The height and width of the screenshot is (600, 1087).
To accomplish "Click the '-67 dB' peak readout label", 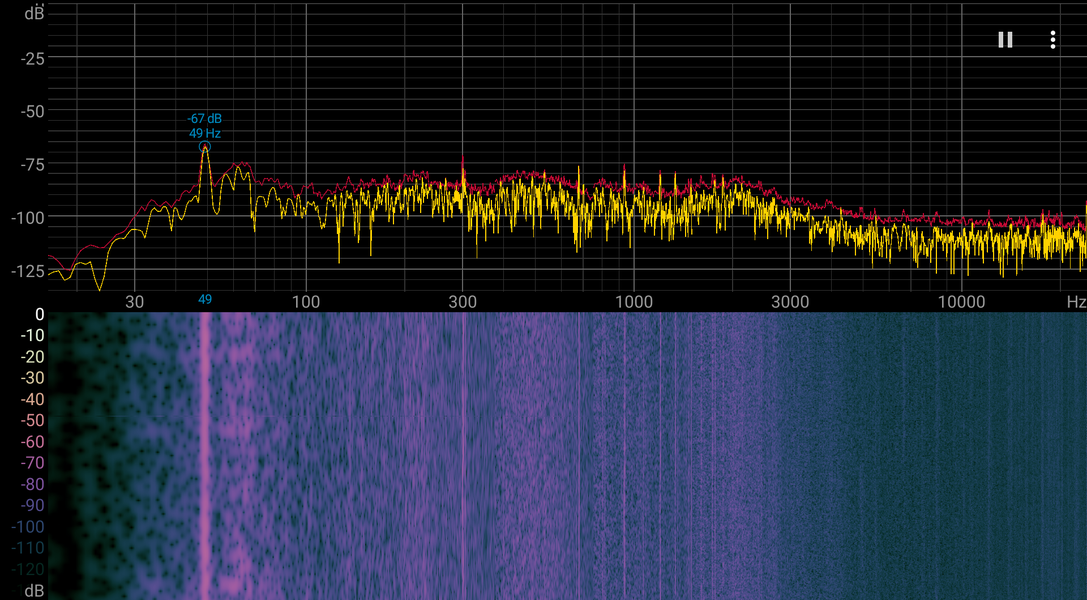I will [205, 118].
